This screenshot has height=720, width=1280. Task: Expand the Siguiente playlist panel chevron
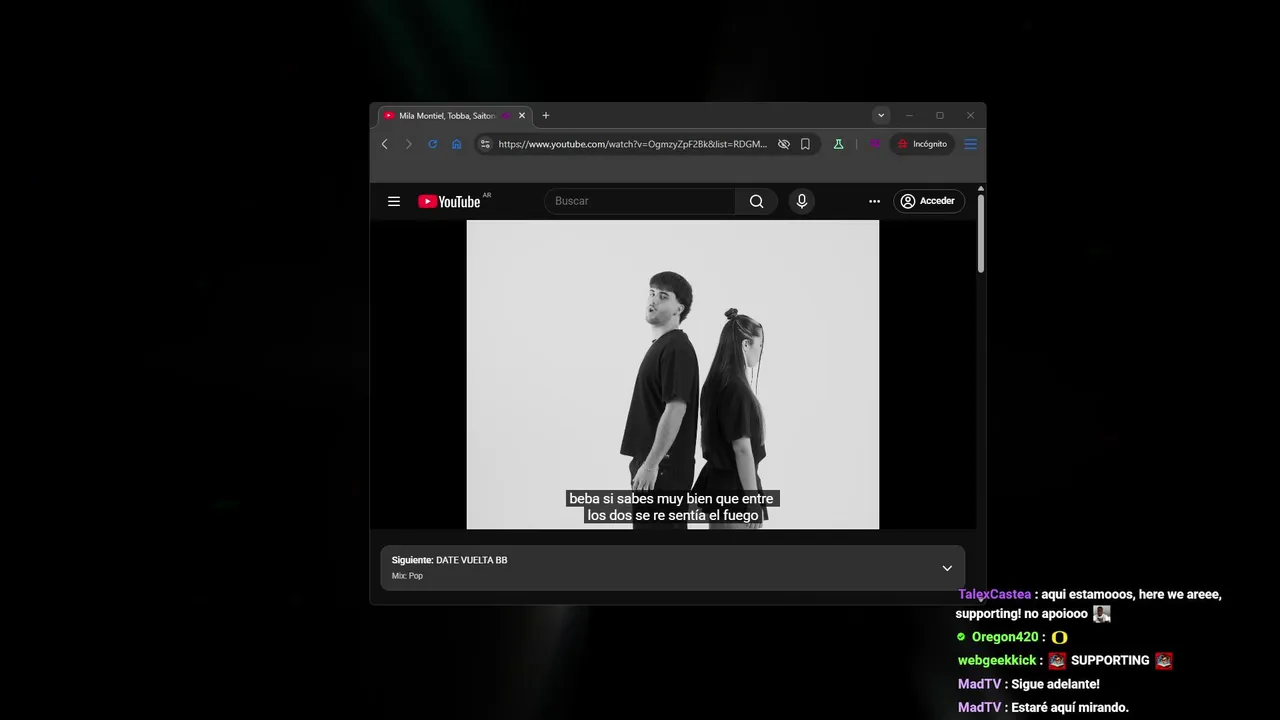click(947, 568)
